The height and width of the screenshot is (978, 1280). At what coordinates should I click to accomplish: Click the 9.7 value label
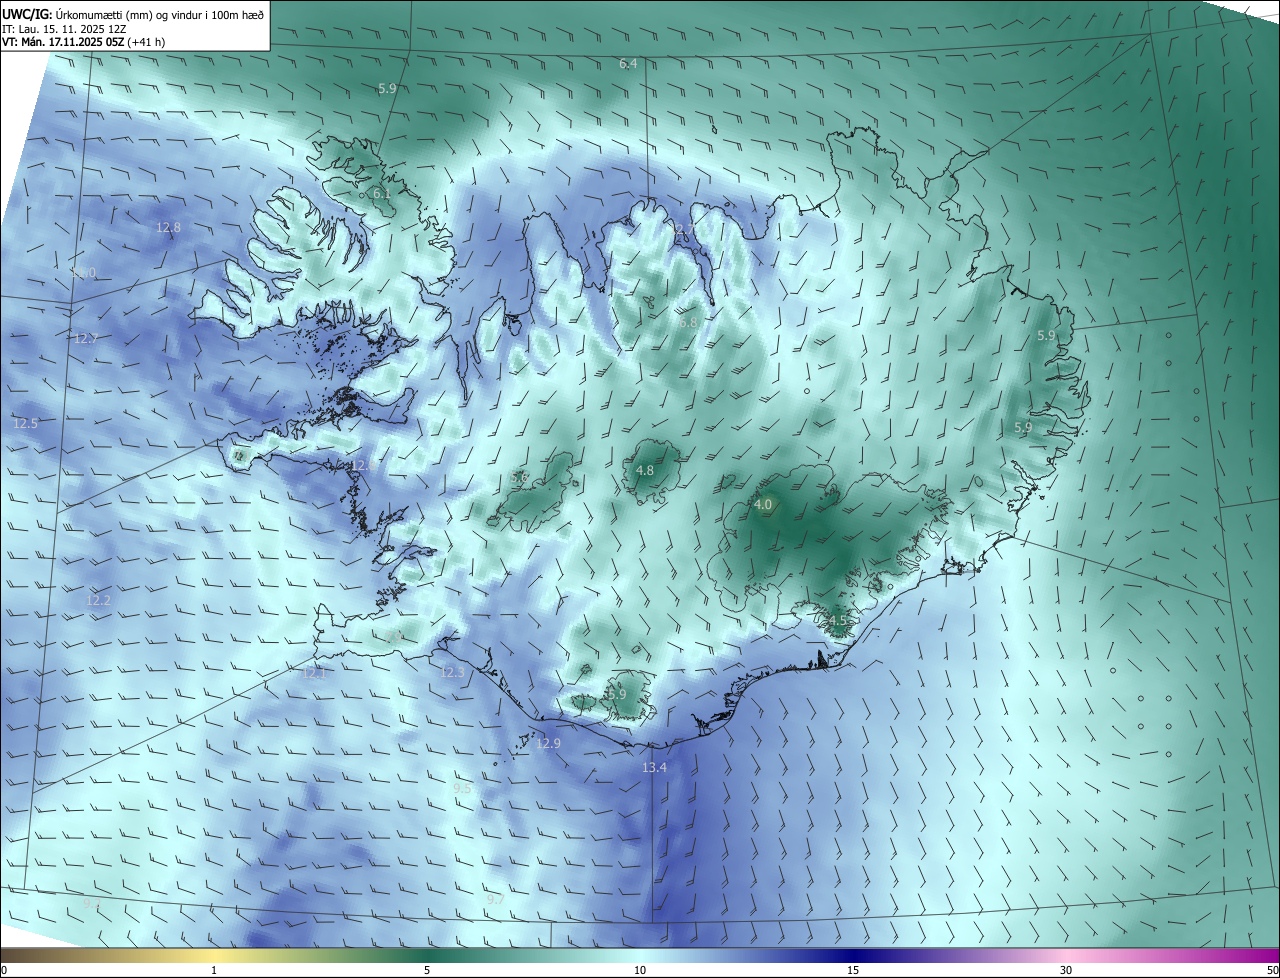(x=495, y=900)
